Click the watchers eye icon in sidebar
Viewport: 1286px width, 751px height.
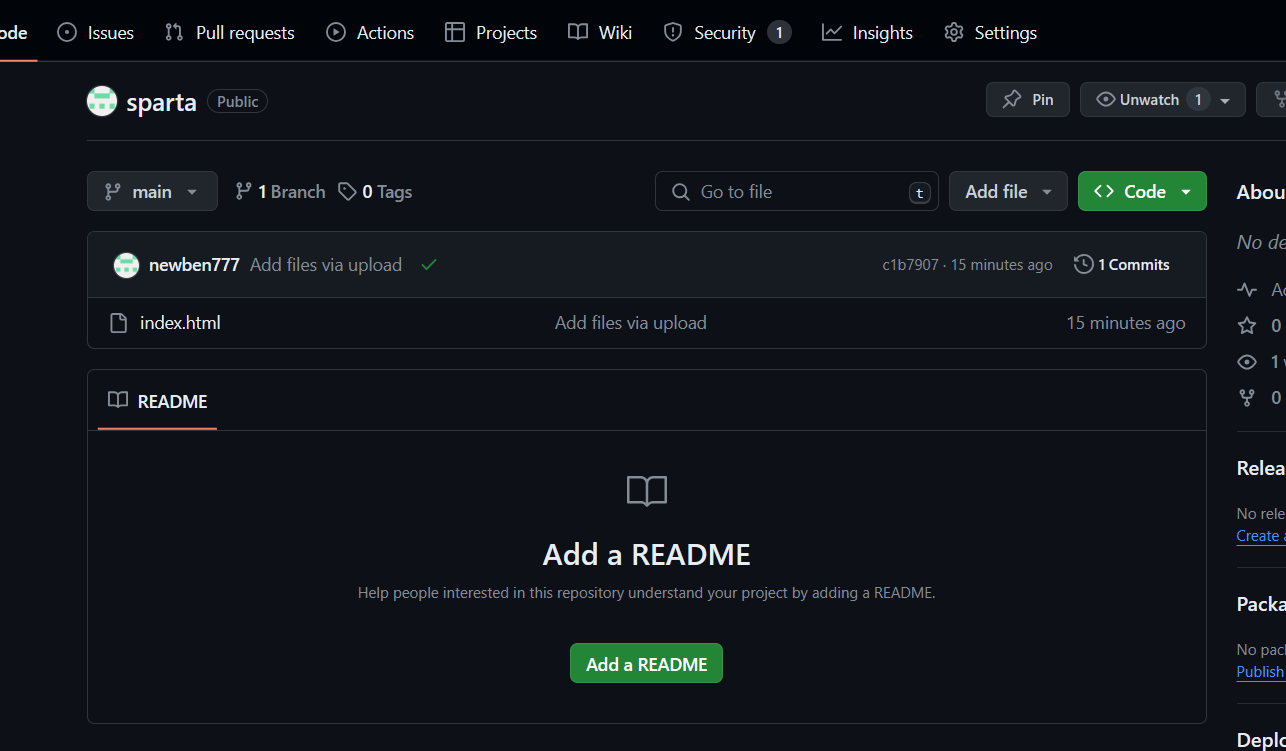tap(1247, 361)
